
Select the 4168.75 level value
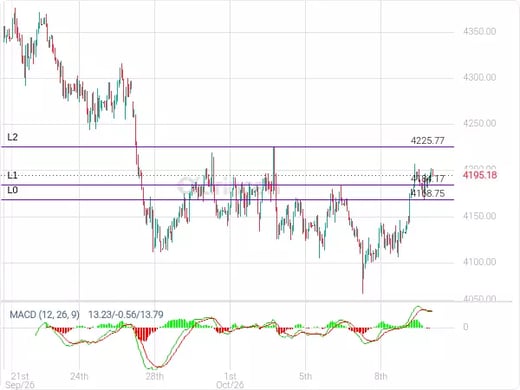pyautogui.click(x=428, y=194)
